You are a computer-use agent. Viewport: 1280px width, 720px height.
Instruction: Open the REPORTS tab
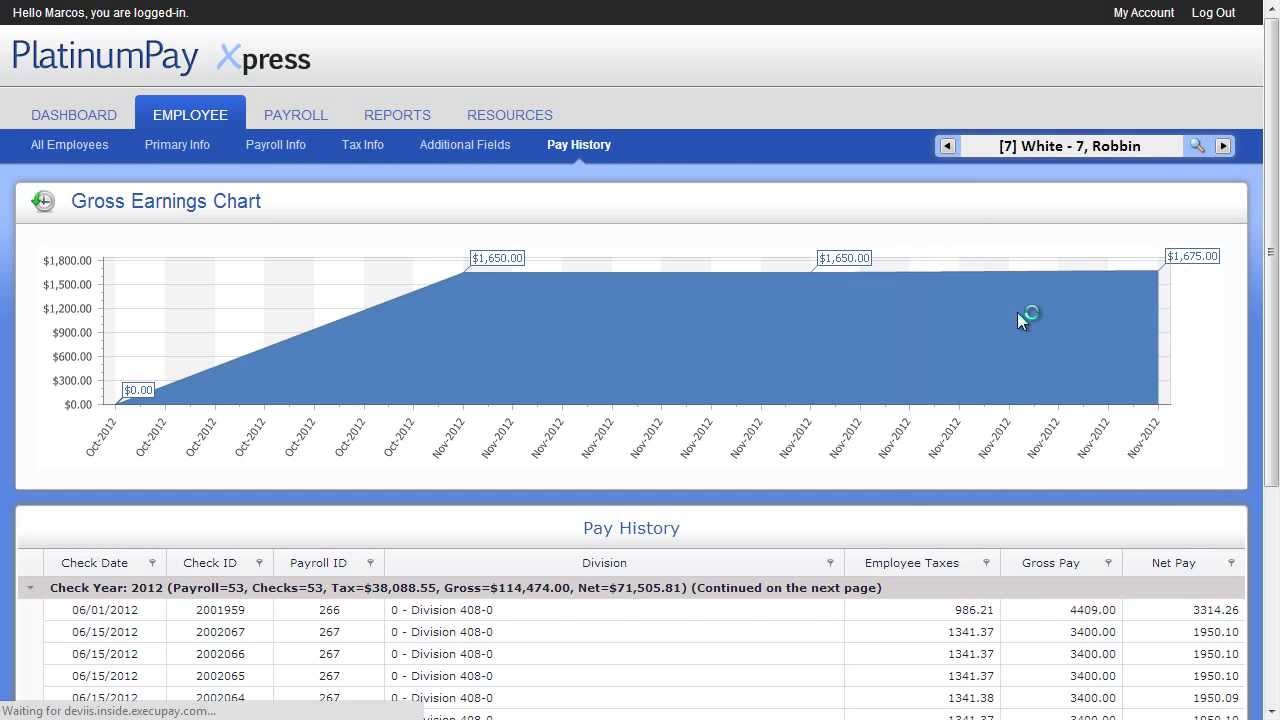397,115
